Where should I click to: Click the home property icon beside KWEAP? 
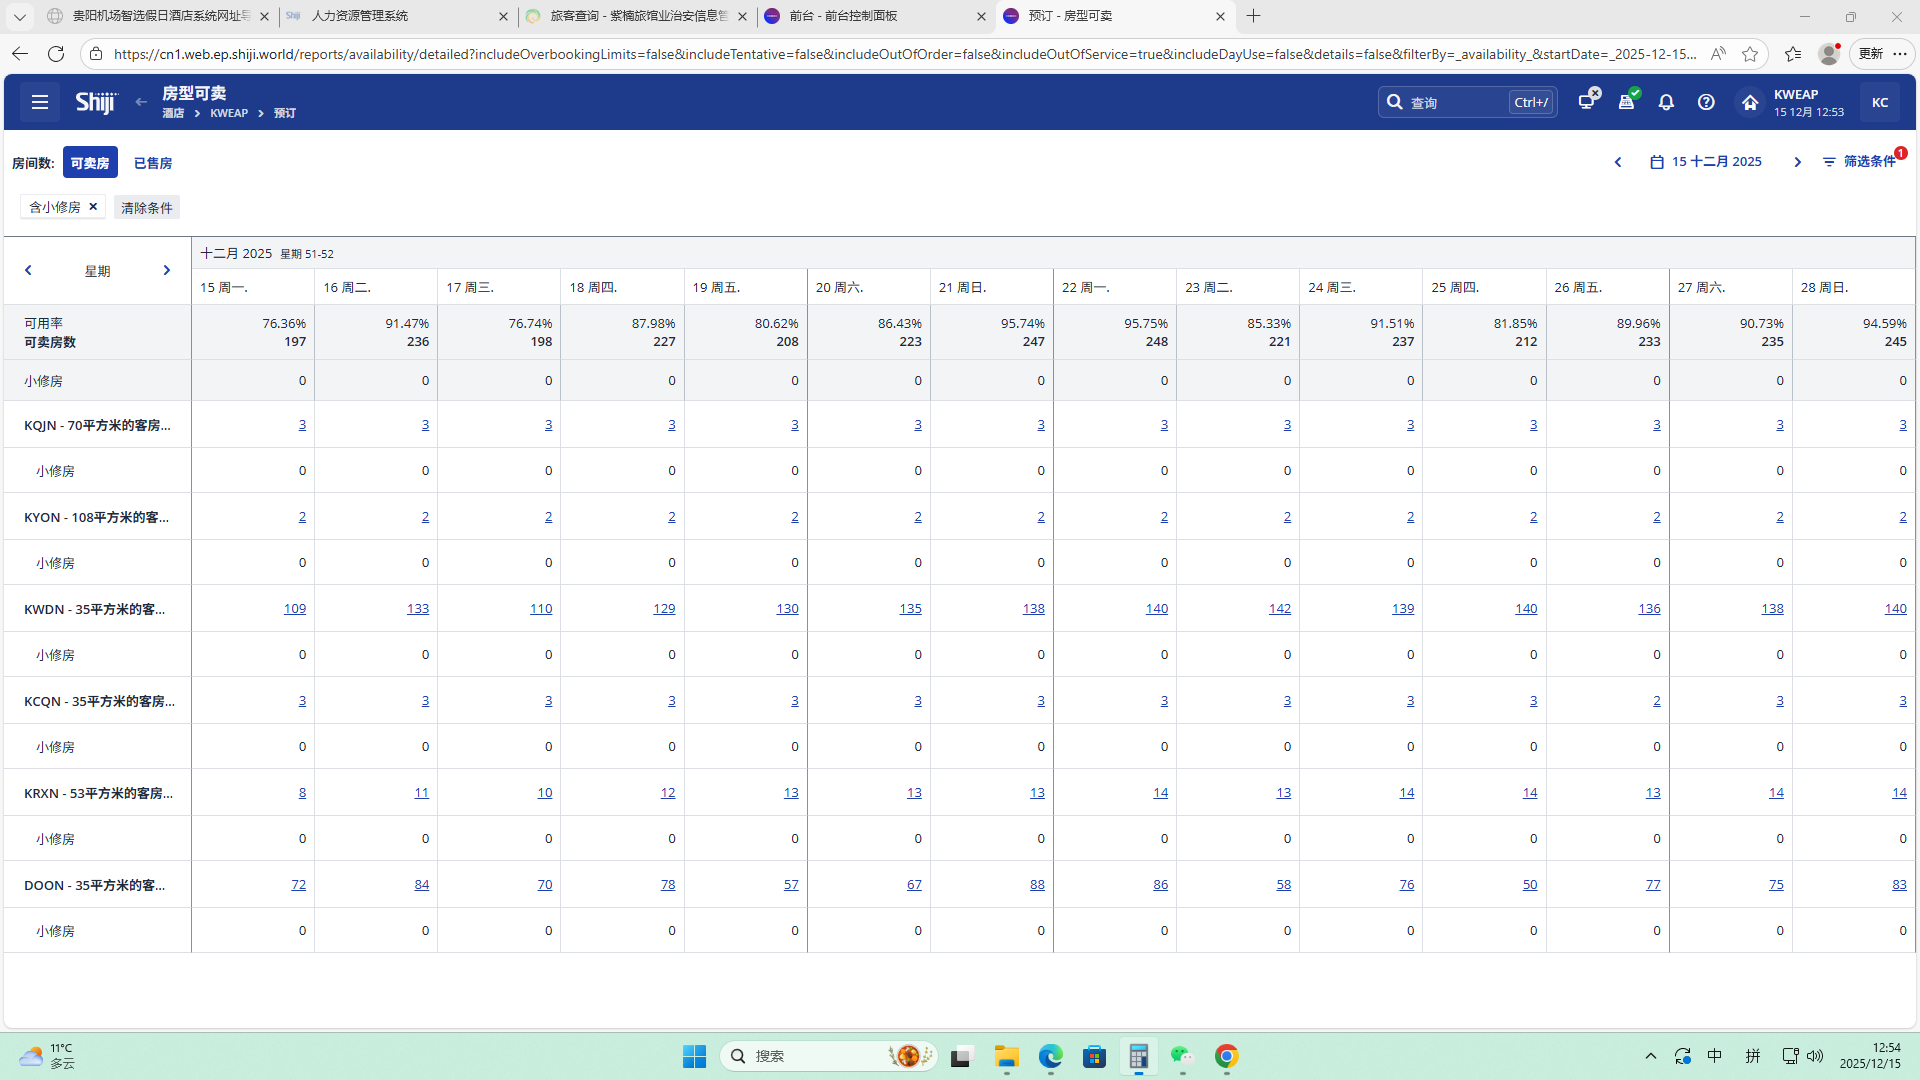pos(1749,102)
